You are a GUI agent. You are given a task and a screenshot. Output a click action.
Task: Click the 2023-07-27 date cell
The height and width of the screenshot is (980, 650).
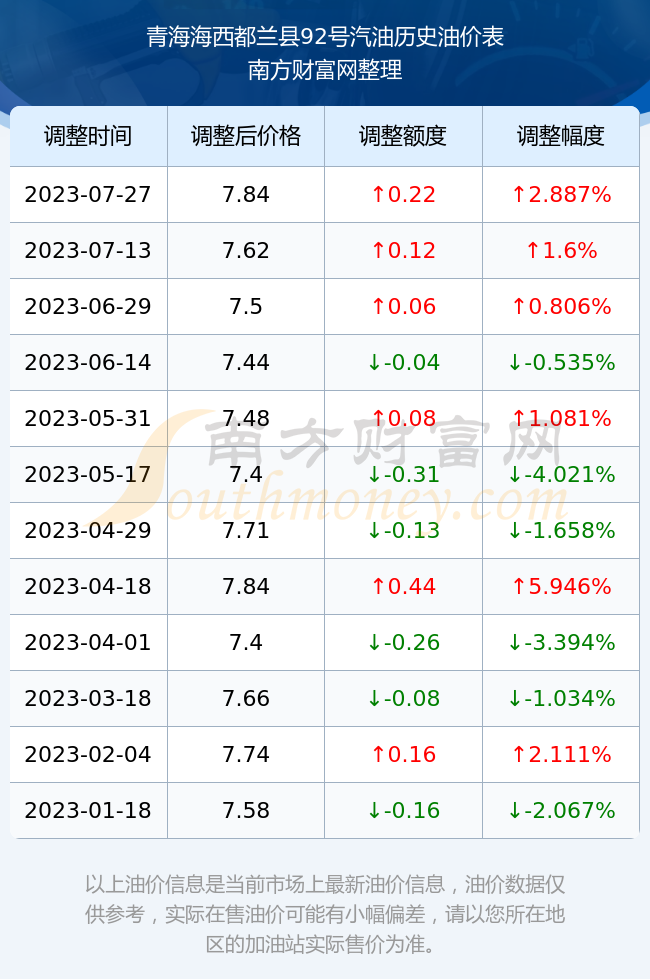[88, 194]
